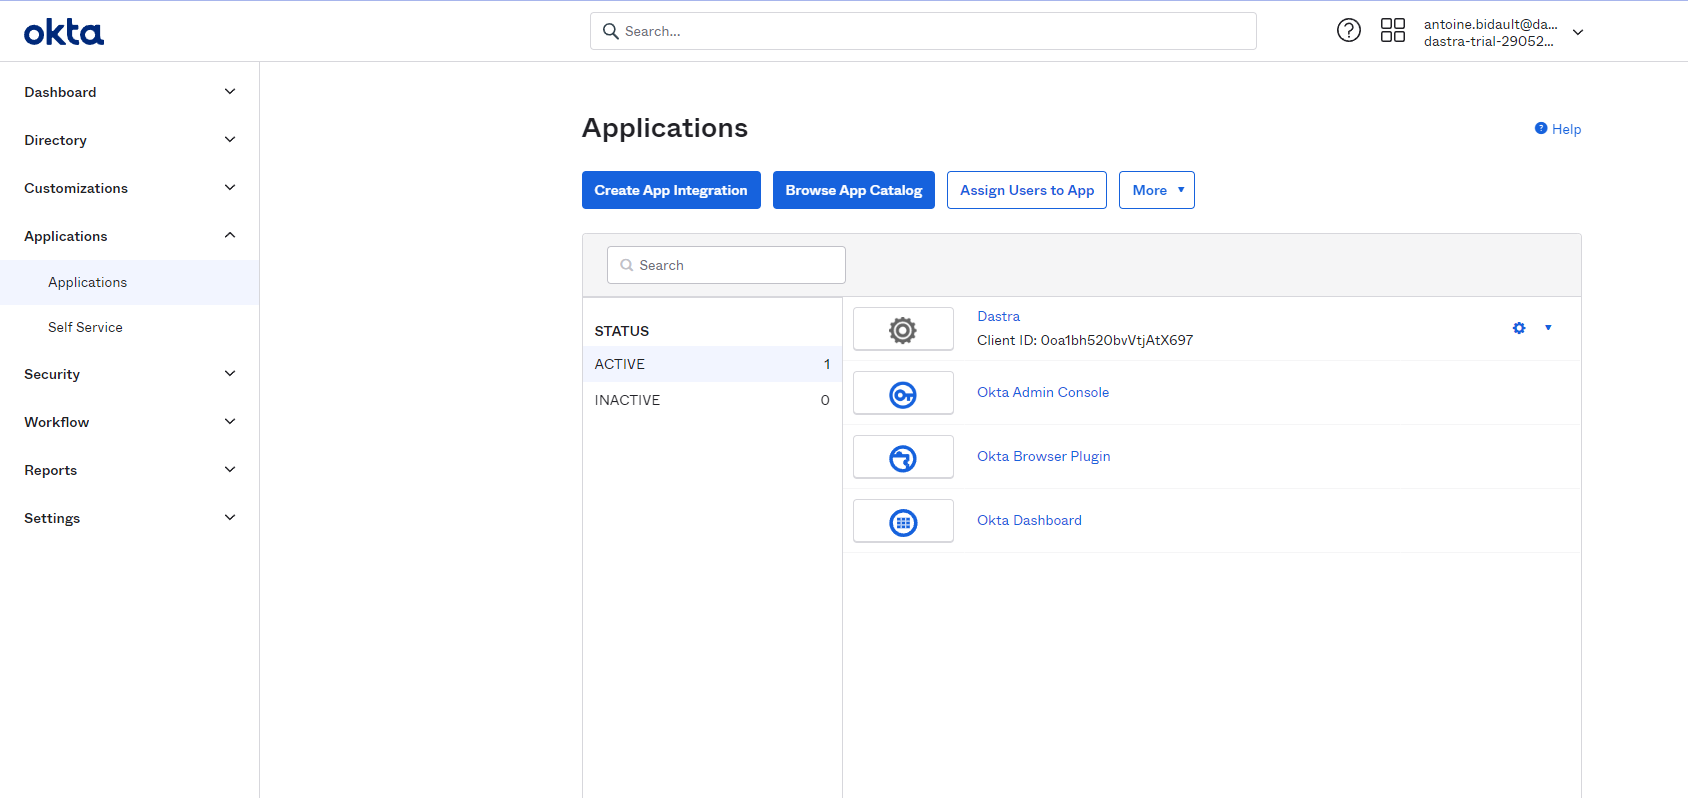Select Dashboard in the sidebar
This screenshot has height=798, width=1688.
click(x=60, y=92)
